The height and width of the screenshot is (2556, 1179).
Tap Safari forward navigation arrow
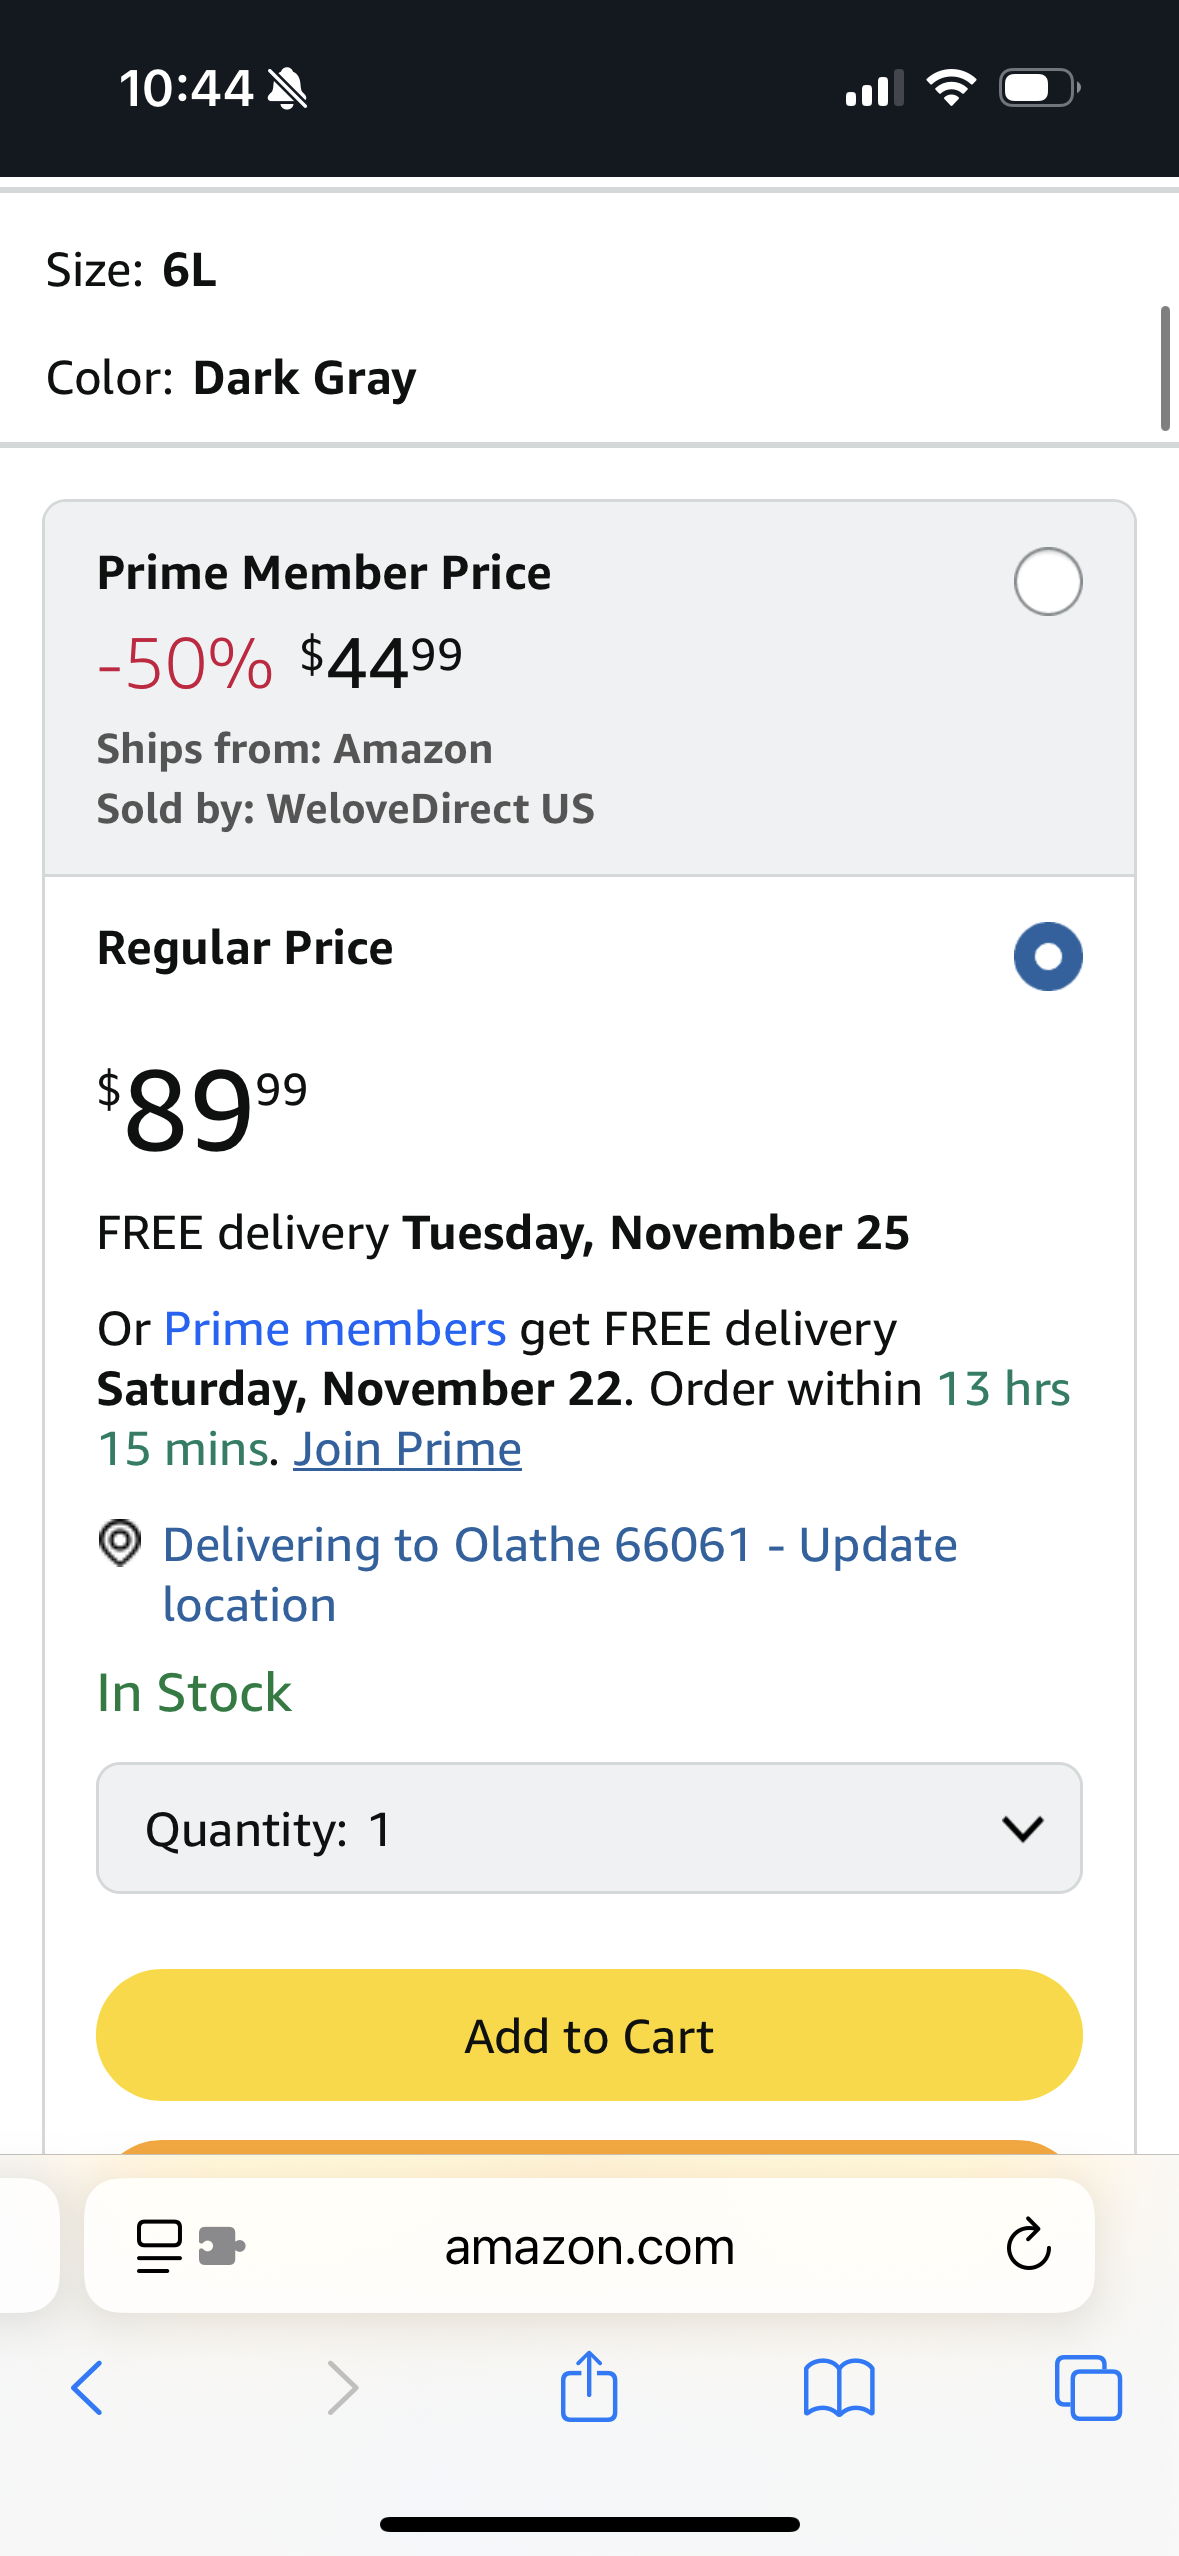[x=342, y=2388]
